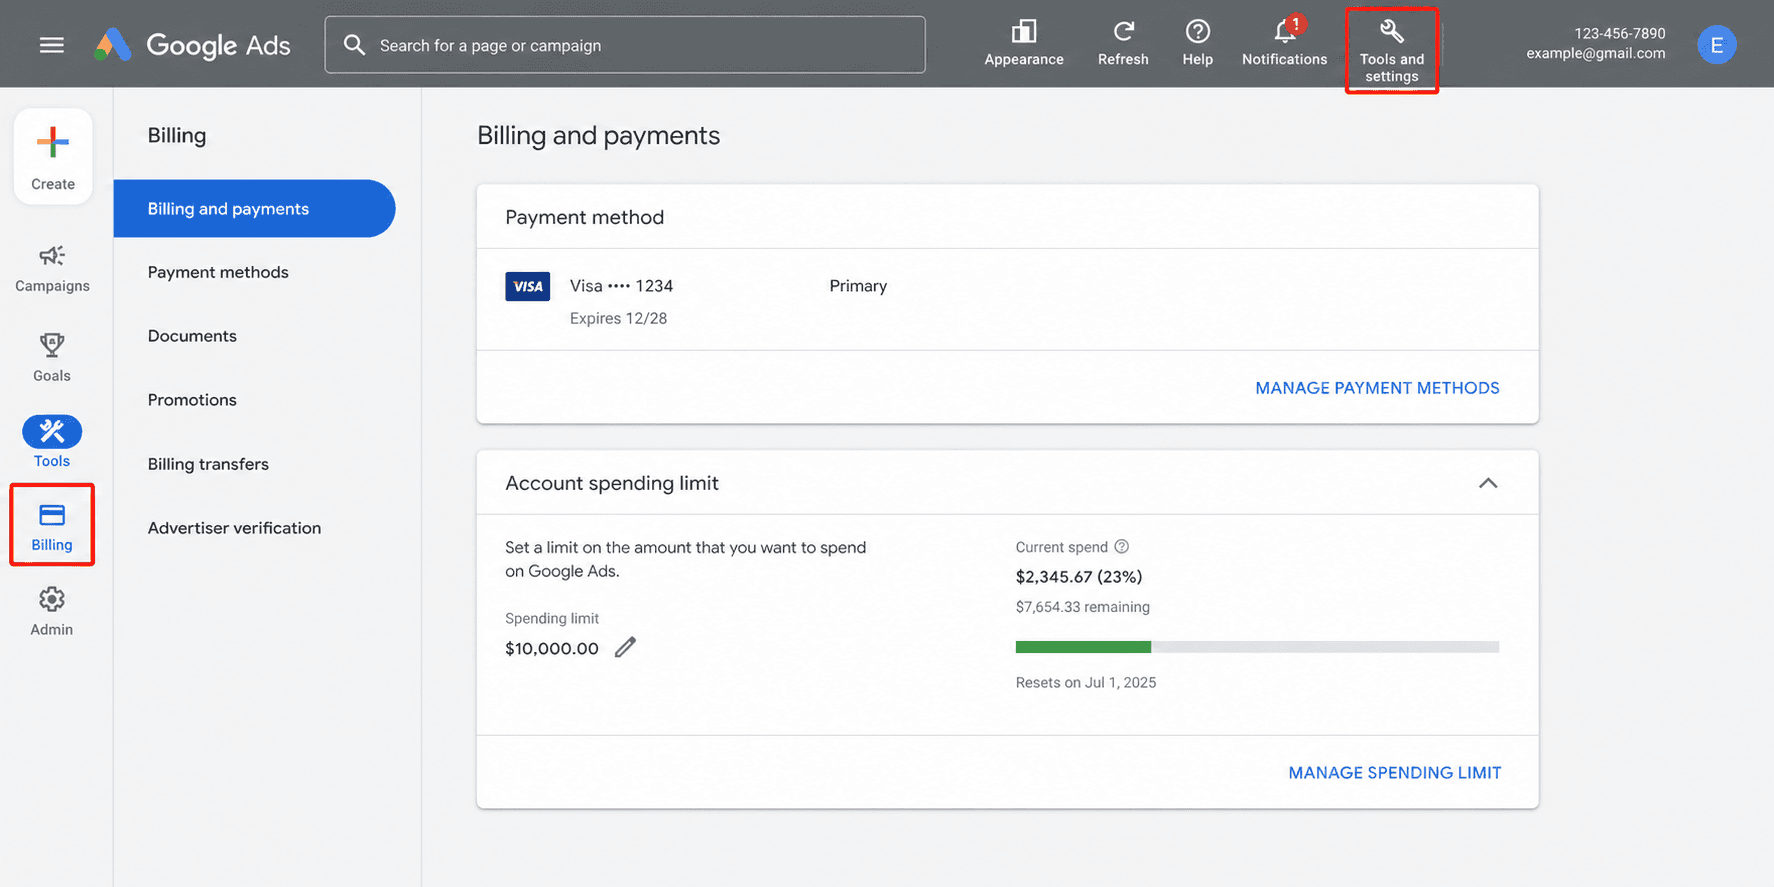This screenshot has height=887, width=1774.
Task: Open the Help menu
Action: pyautogui.click(x=1197, y=45)
